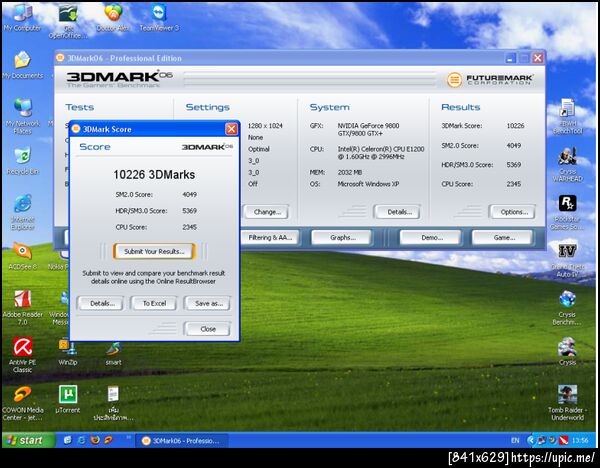Open system Details button
Viewport: 600px width, 468px height.
(399, 212)
